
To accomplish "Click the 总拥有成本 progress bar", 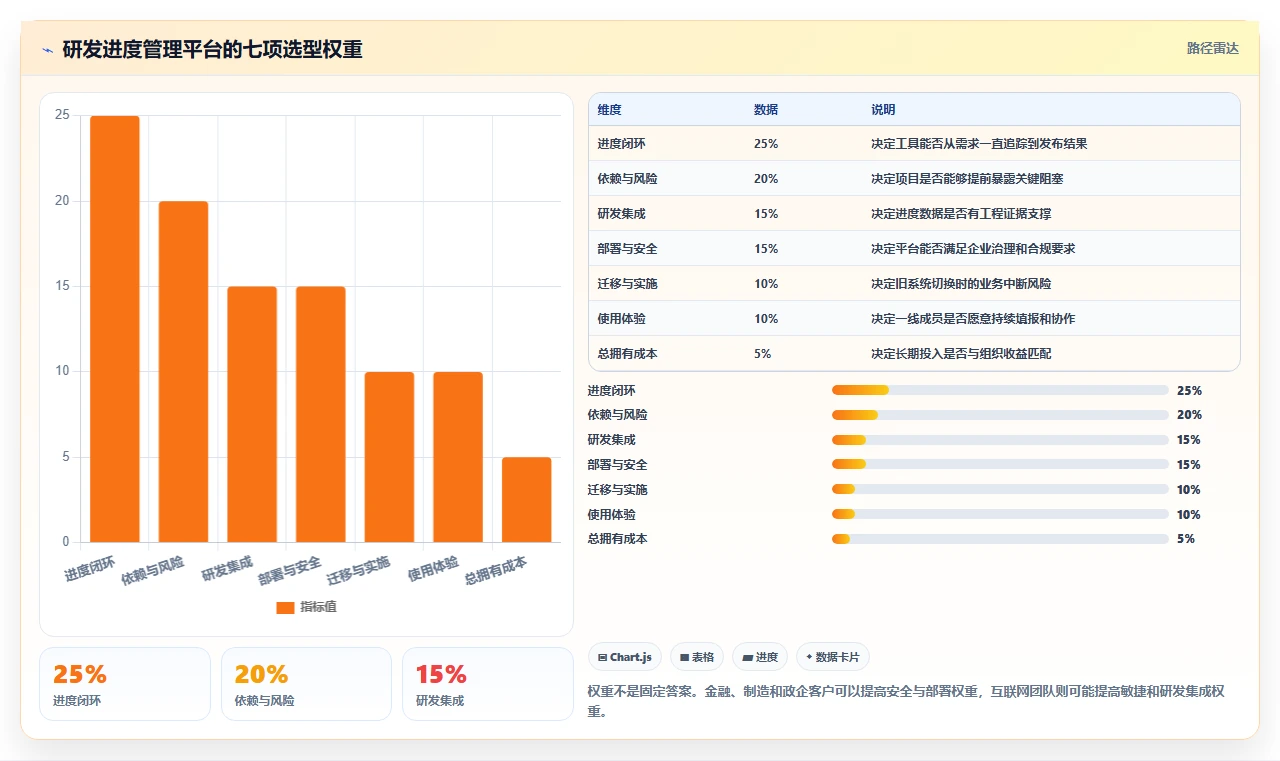I will click(1000, 539).
